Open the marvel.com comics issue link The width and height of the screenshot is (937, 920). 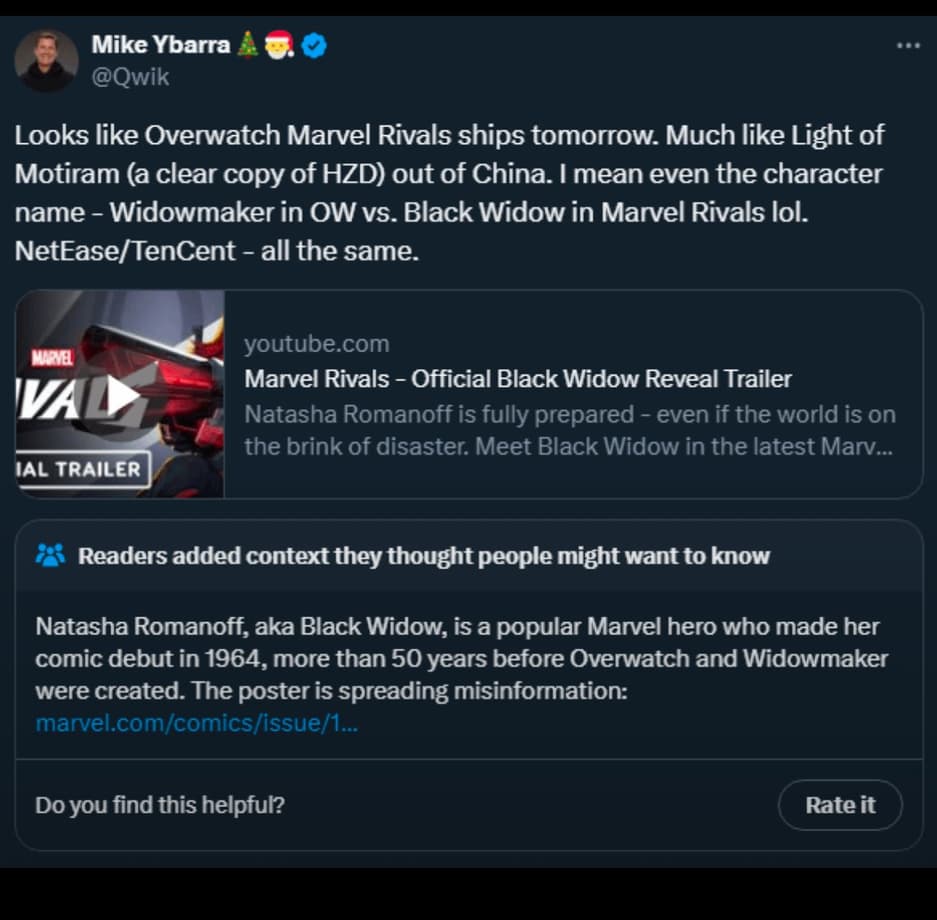[x=196, y=722]
